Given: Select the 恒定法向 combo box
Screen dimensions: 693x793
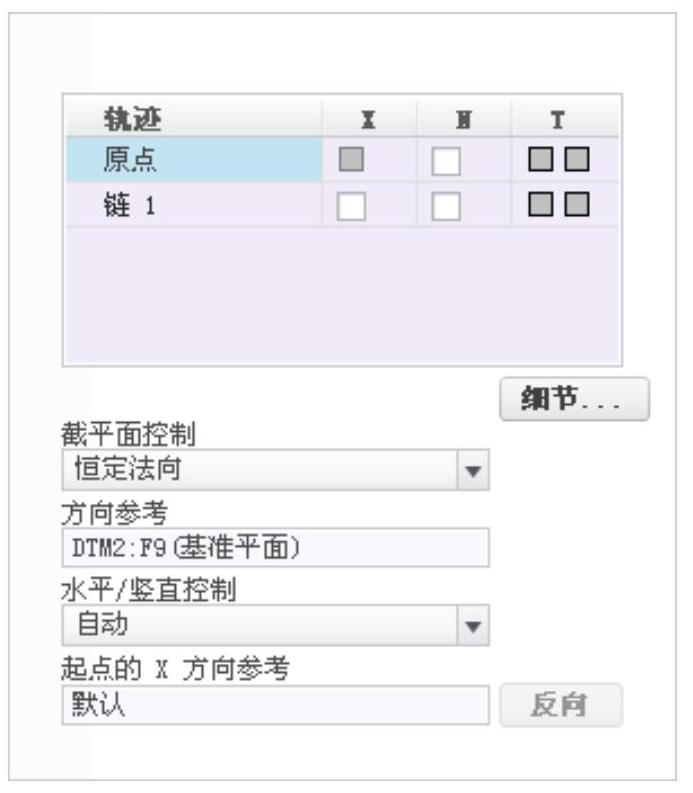Looking at the screenshot, I should point(275,470).
